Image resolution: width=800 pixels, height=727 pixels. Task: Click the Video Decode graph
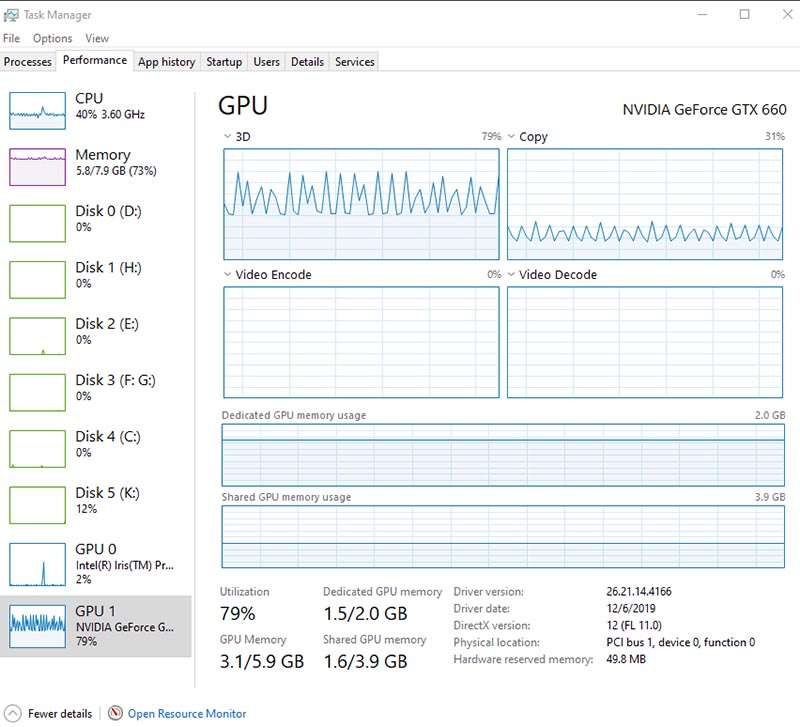pos(645,342)
